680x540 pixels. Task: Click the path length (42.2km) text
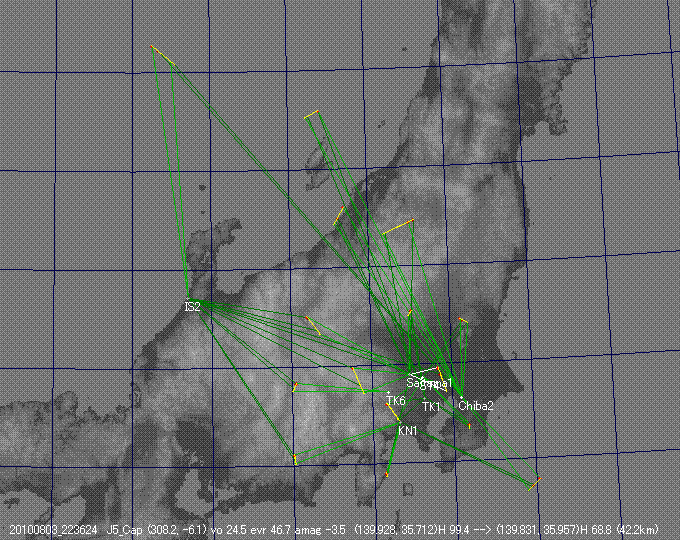(638, 530)
